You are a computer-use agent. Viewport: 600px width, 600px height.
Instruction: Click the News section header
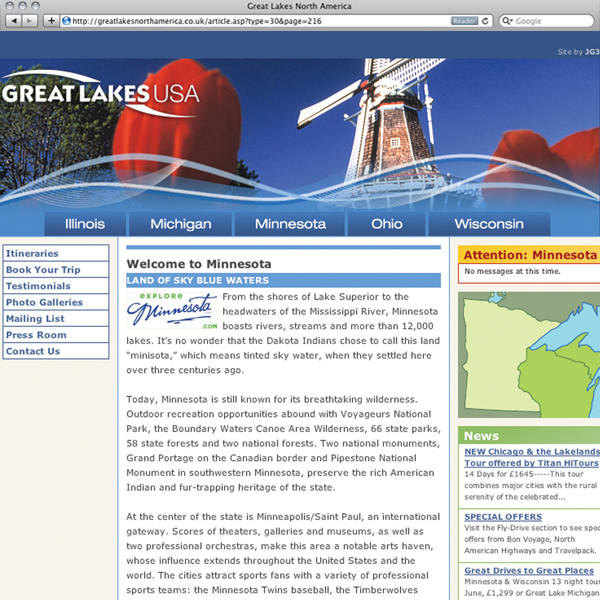[529, 436]
